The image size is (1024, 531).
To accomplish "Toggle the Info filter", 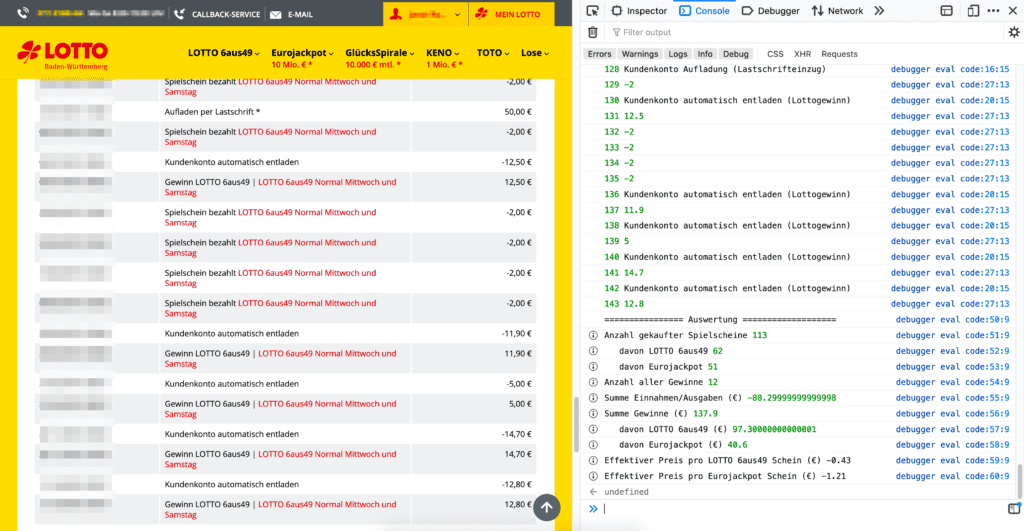I will (705, 54).
